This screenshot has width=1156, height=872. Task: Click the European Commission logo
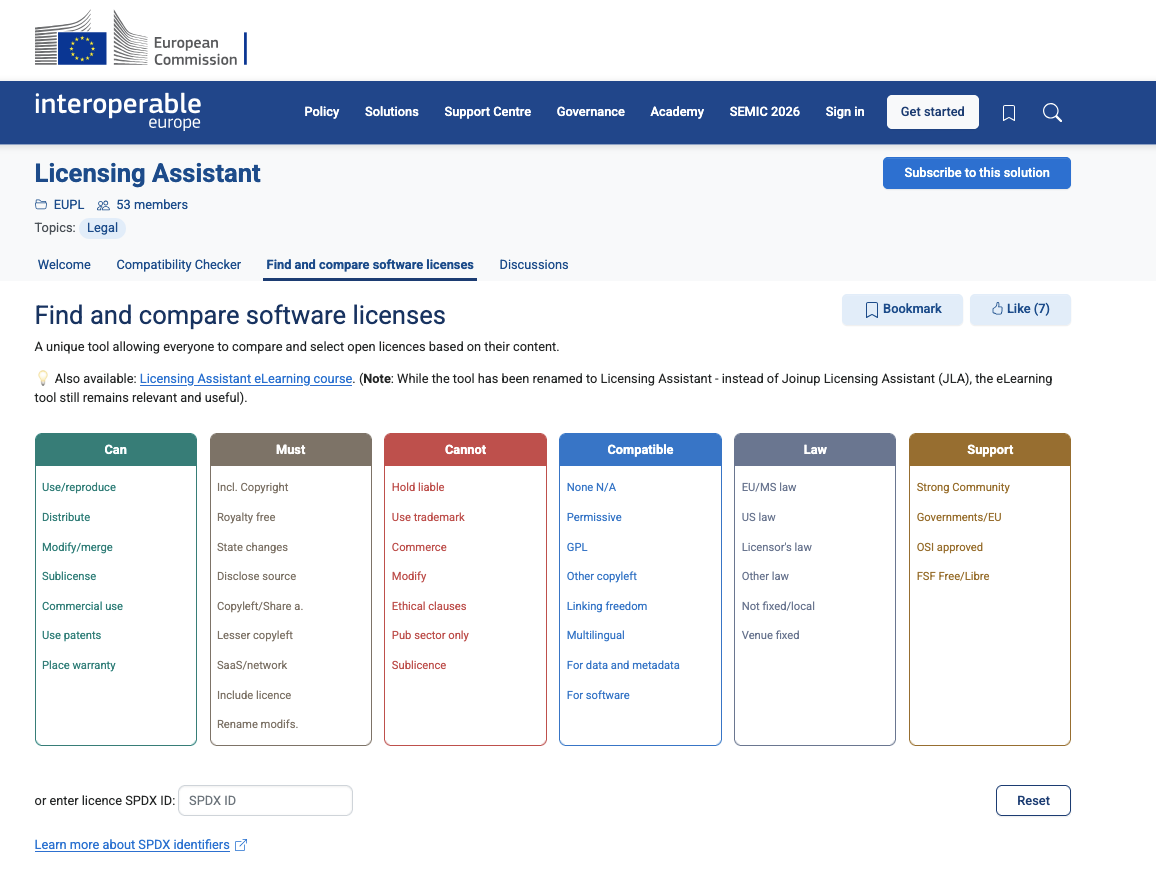click(x=141, y=39)
